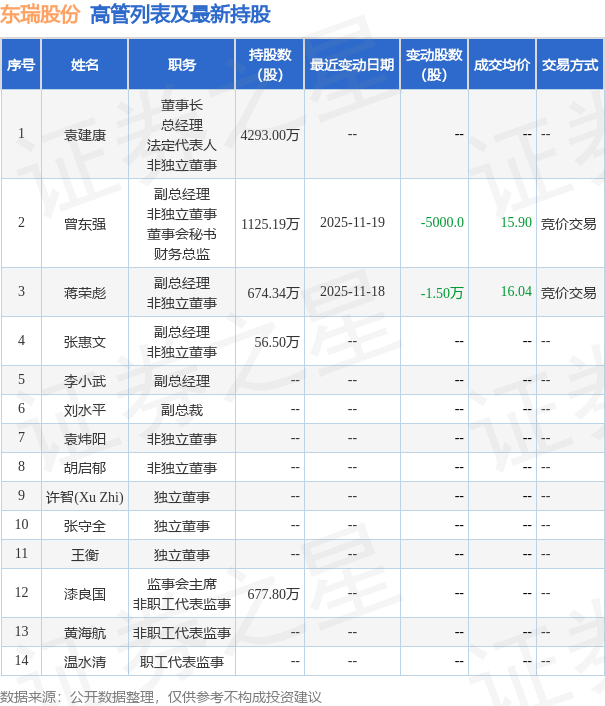Click the name 曾东强
The width and height of the screenshot is (605, 706).
(x=85, y=223)
